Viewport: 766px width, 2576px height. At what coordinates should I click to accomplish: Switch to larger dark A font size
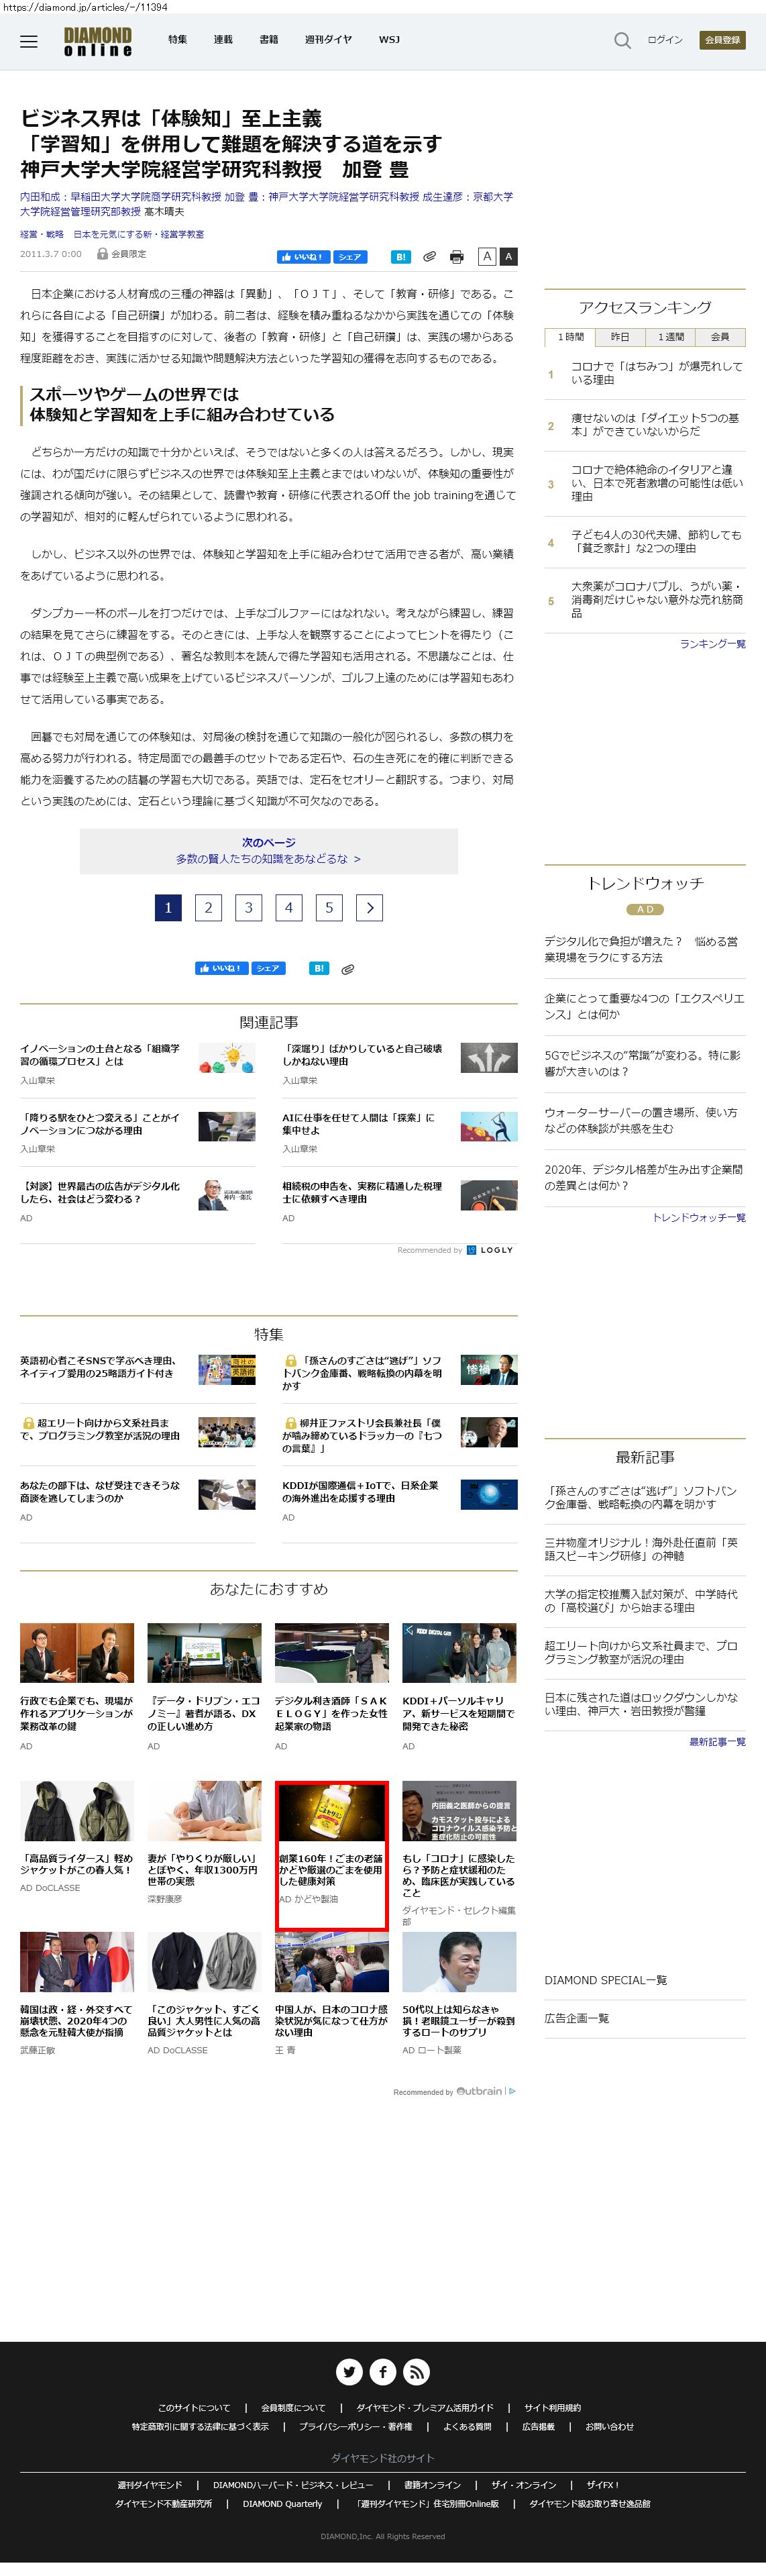[x=508, y=257]
